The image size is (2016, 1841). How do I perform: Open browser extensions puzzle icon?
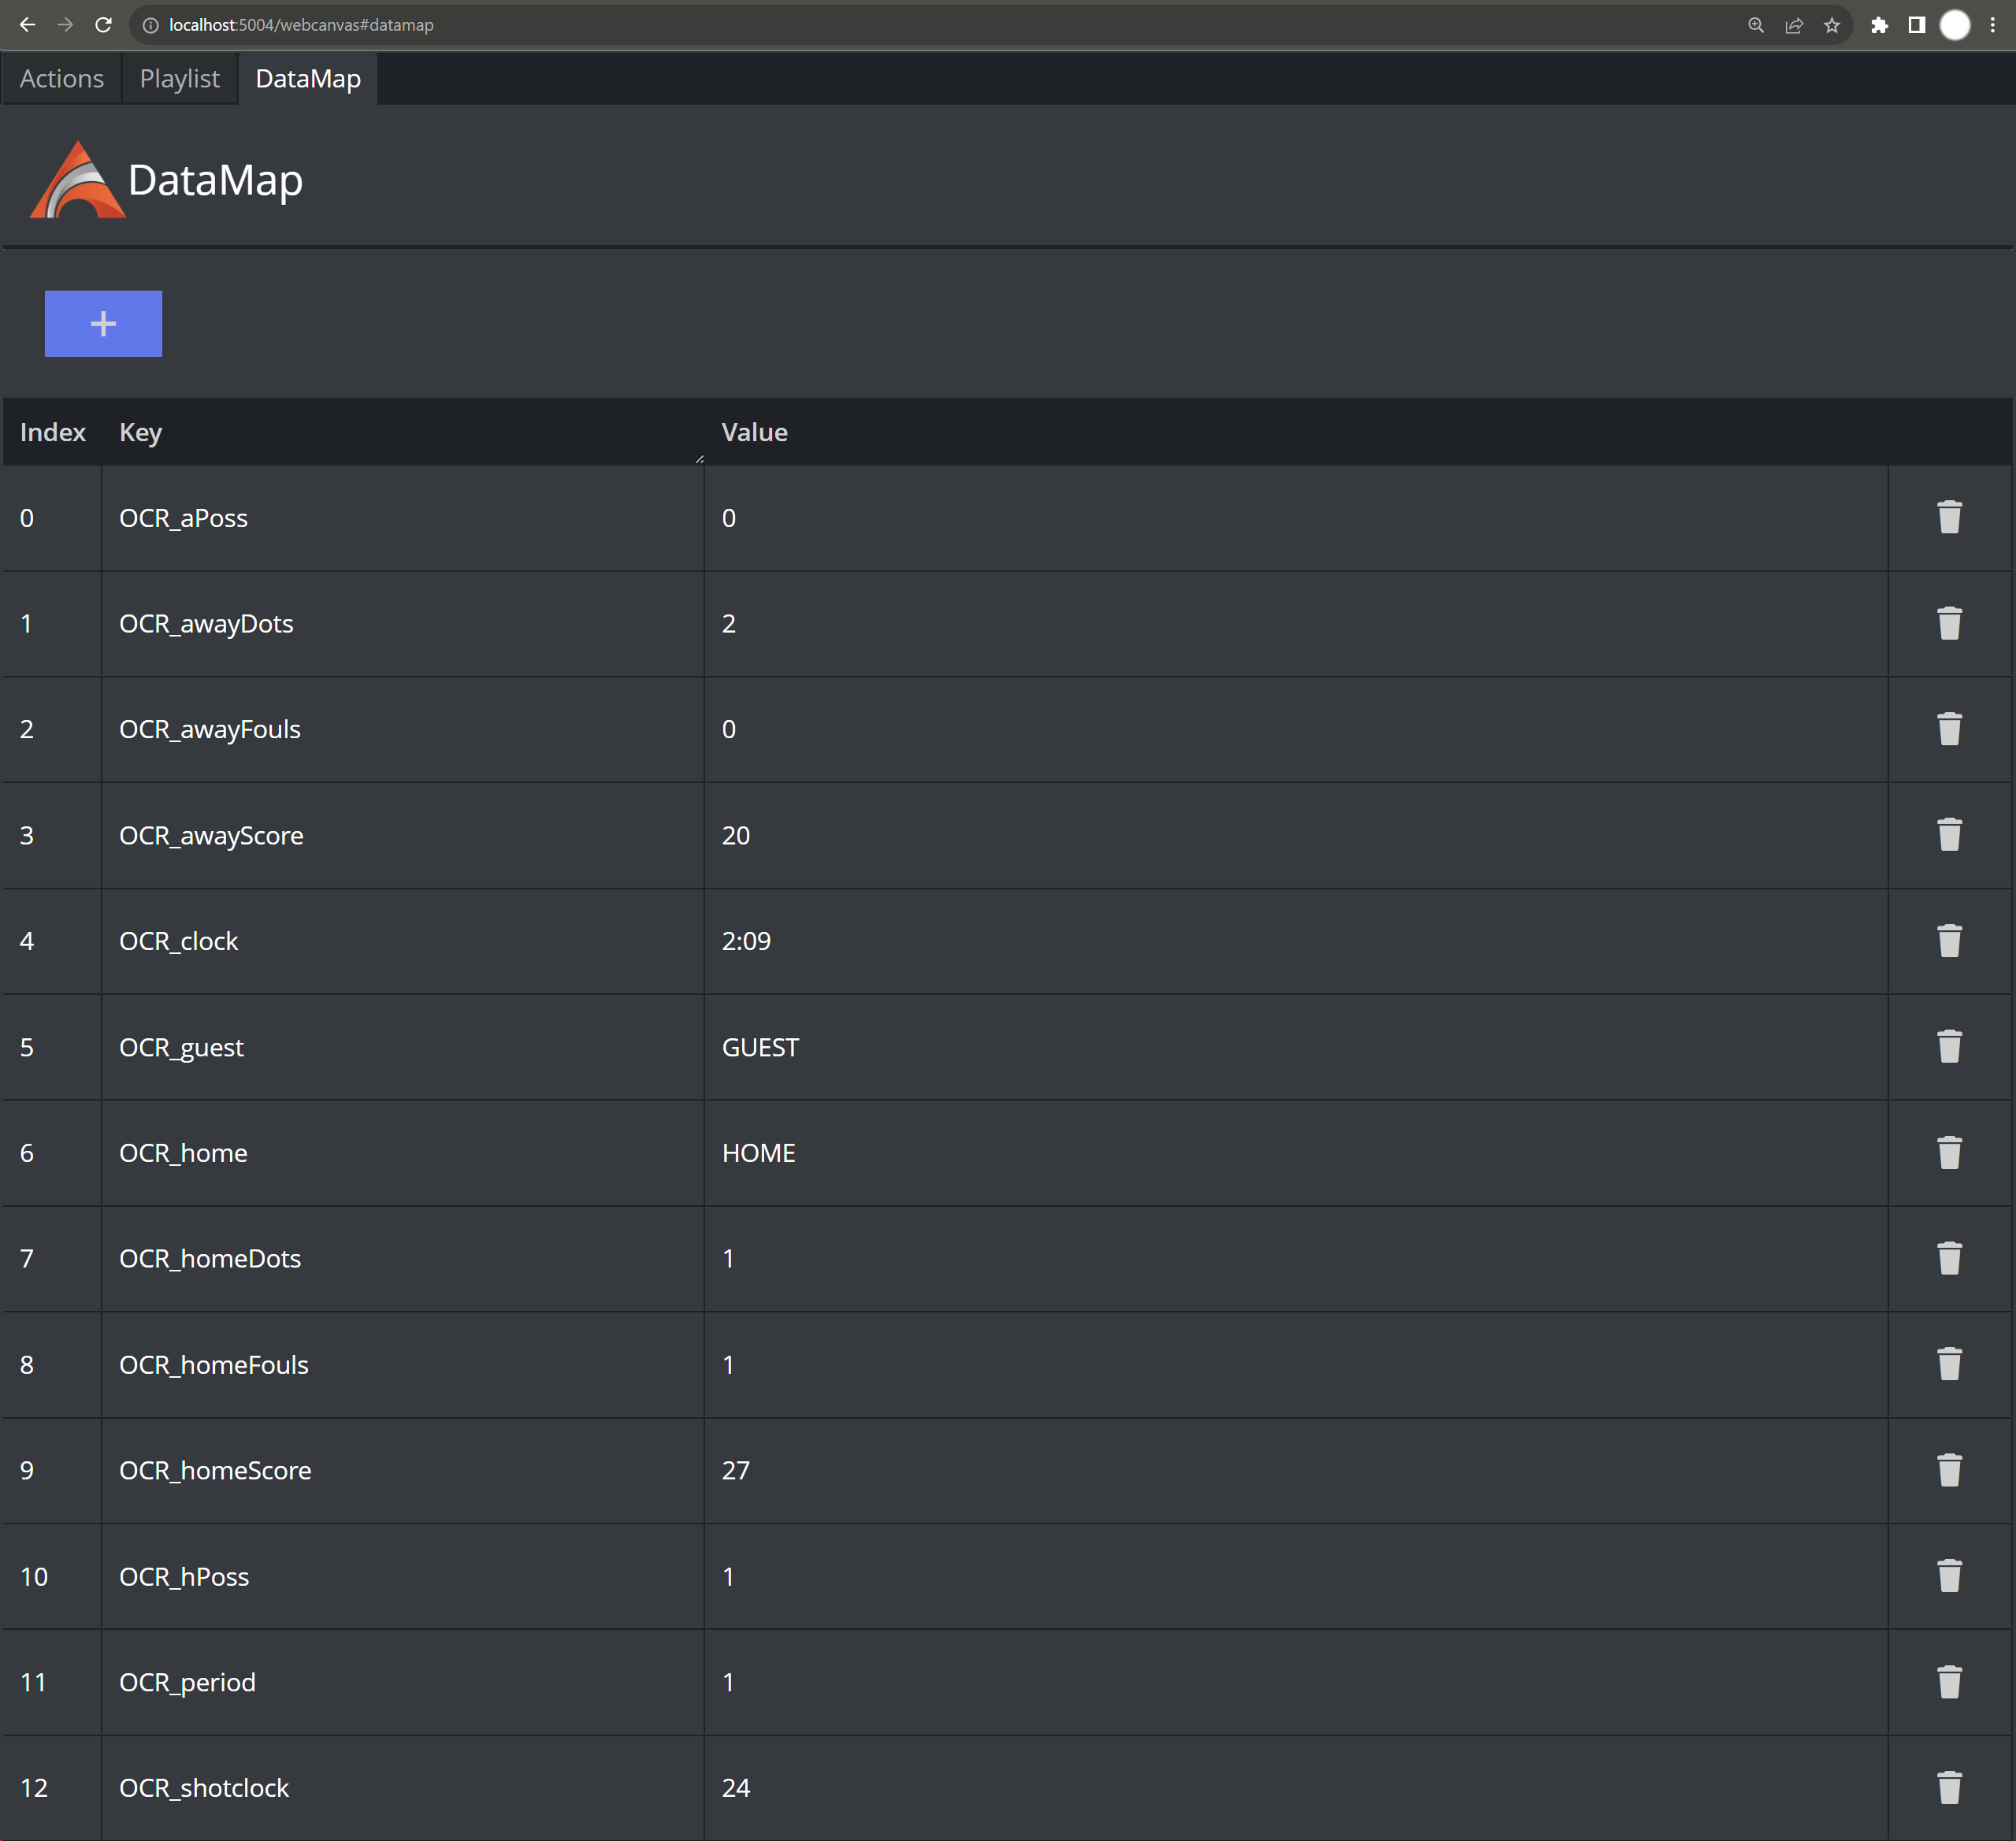(1879, 25)
